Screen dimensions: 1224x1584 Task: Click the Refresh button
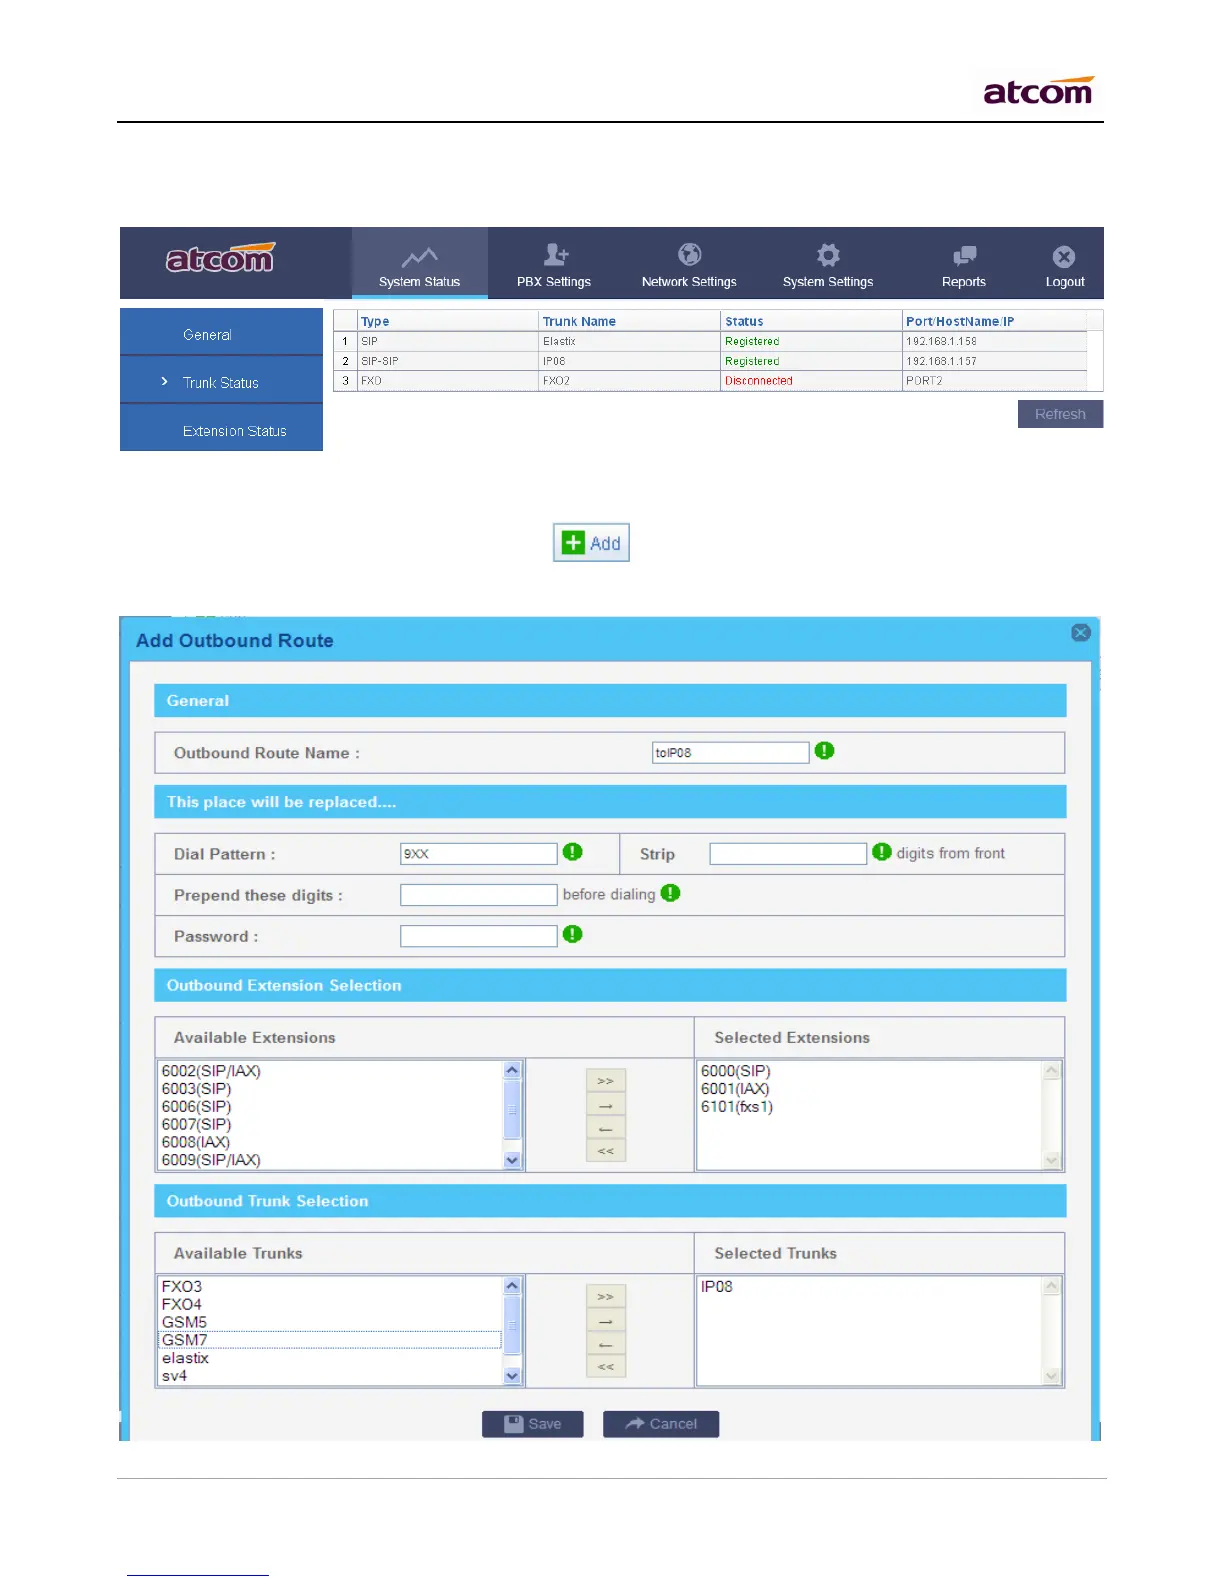coord(1060,414)
